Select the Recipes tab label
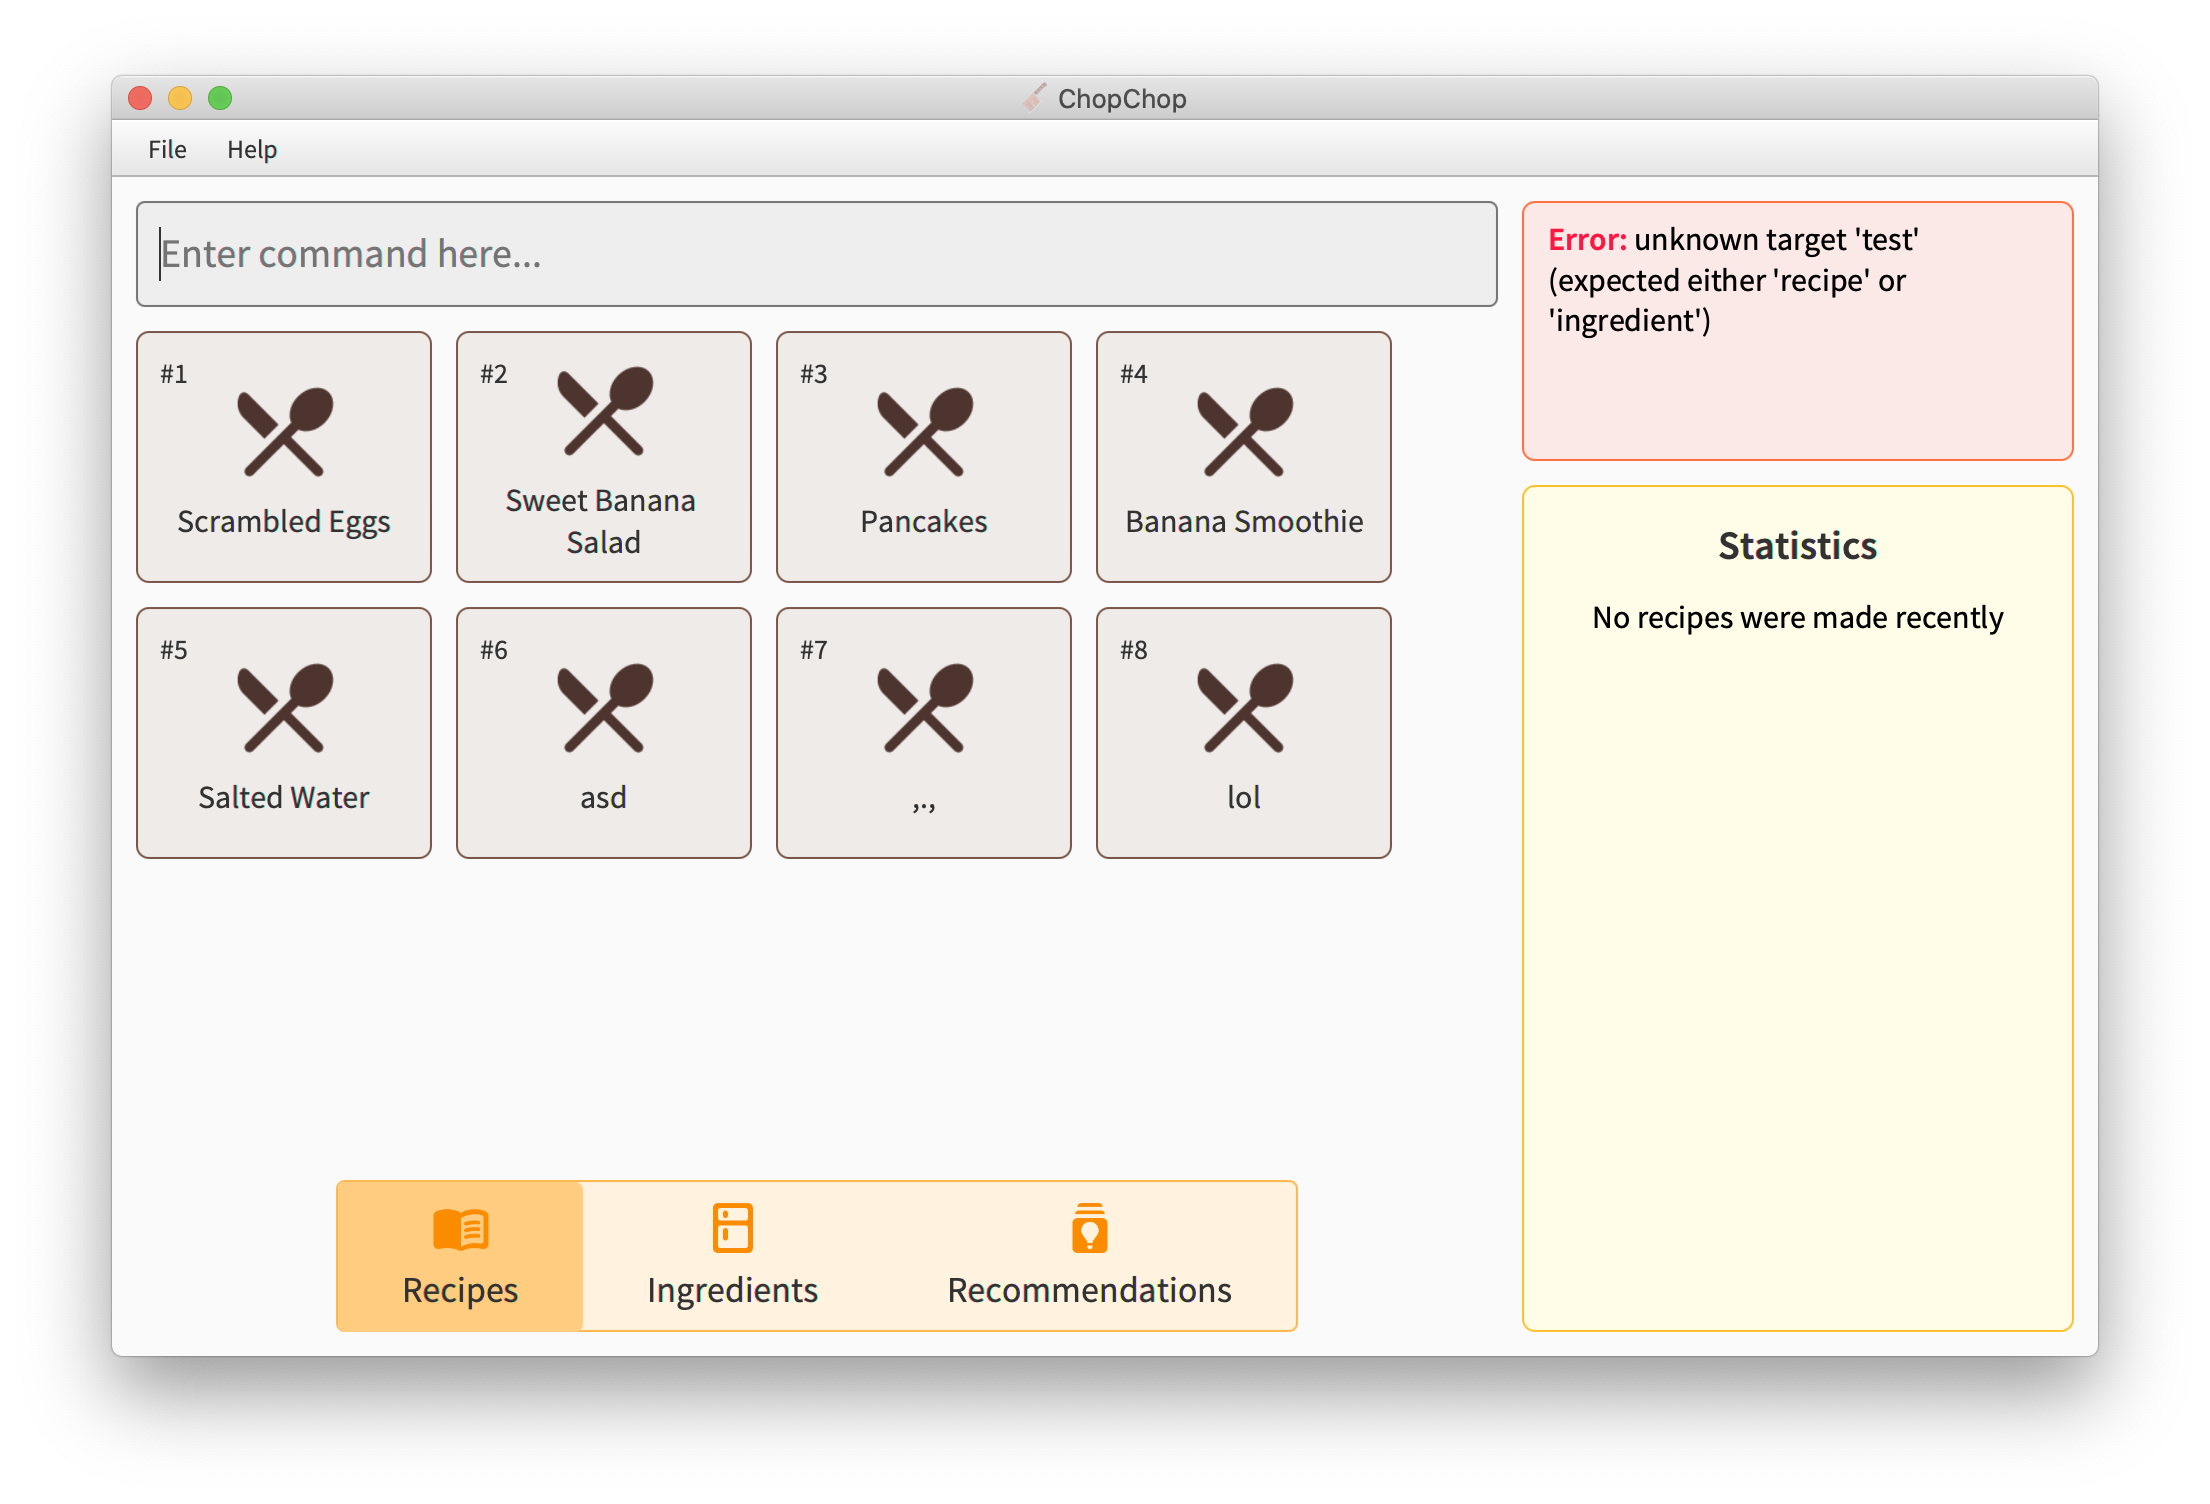 (x=460, y=1290)
